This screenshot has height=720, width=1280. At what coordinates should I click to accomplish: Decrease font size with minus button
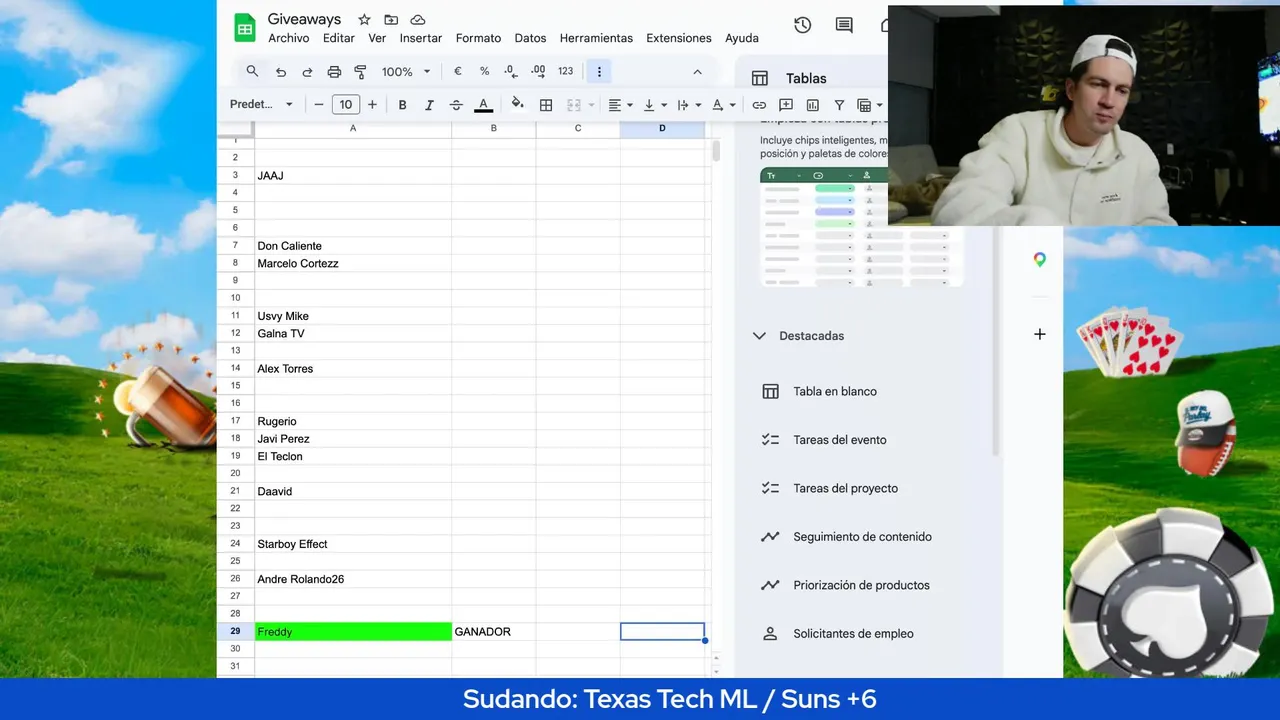[319, 104]
